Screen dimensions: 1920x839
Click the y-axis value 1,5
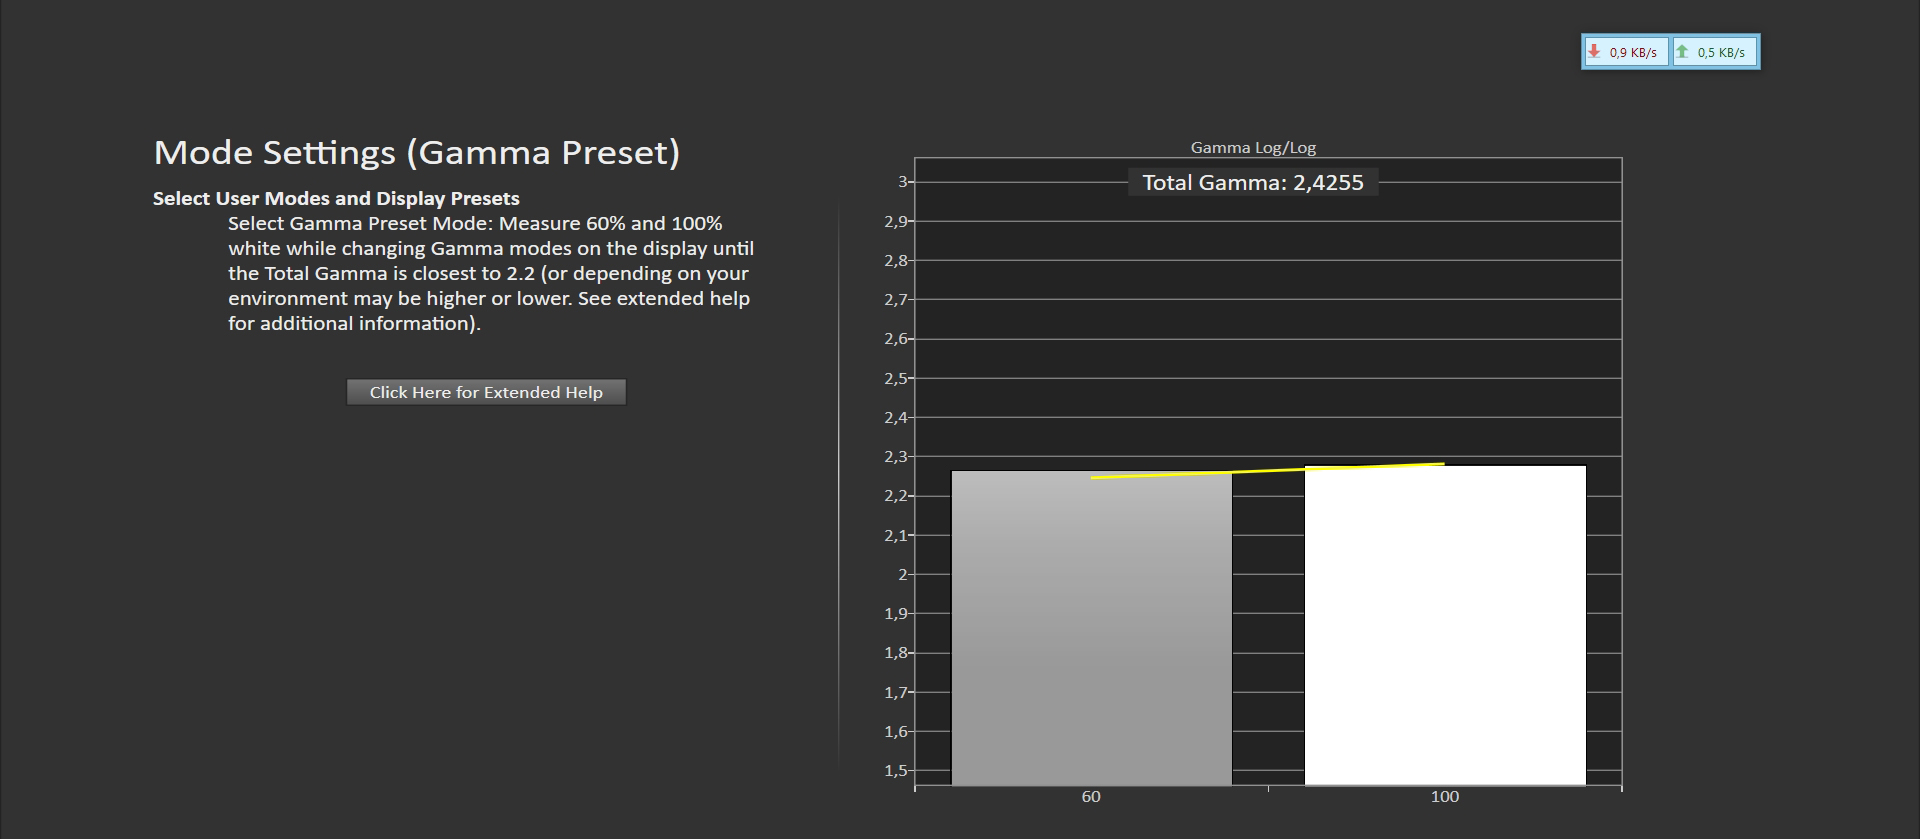[895, 771]
